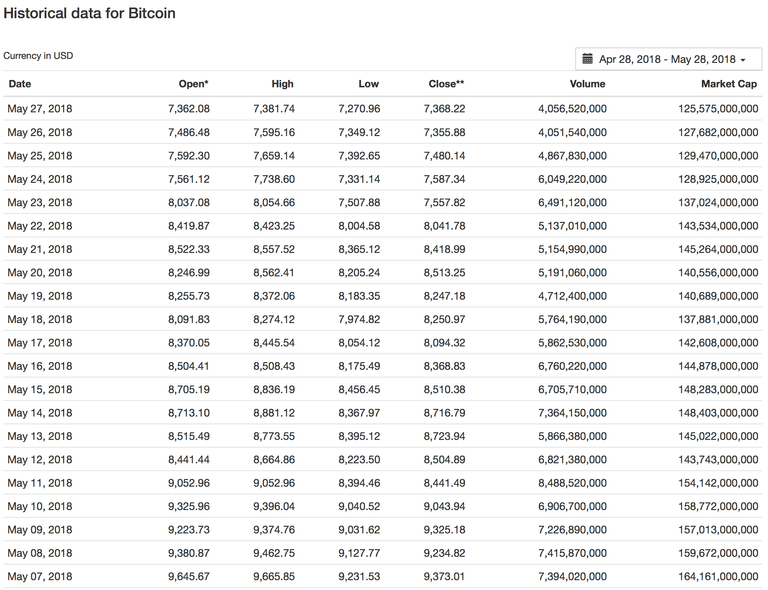Viewport: 768px width, 590px height.
Task: Click the Currency in USD label
Action: pos(38,56)
